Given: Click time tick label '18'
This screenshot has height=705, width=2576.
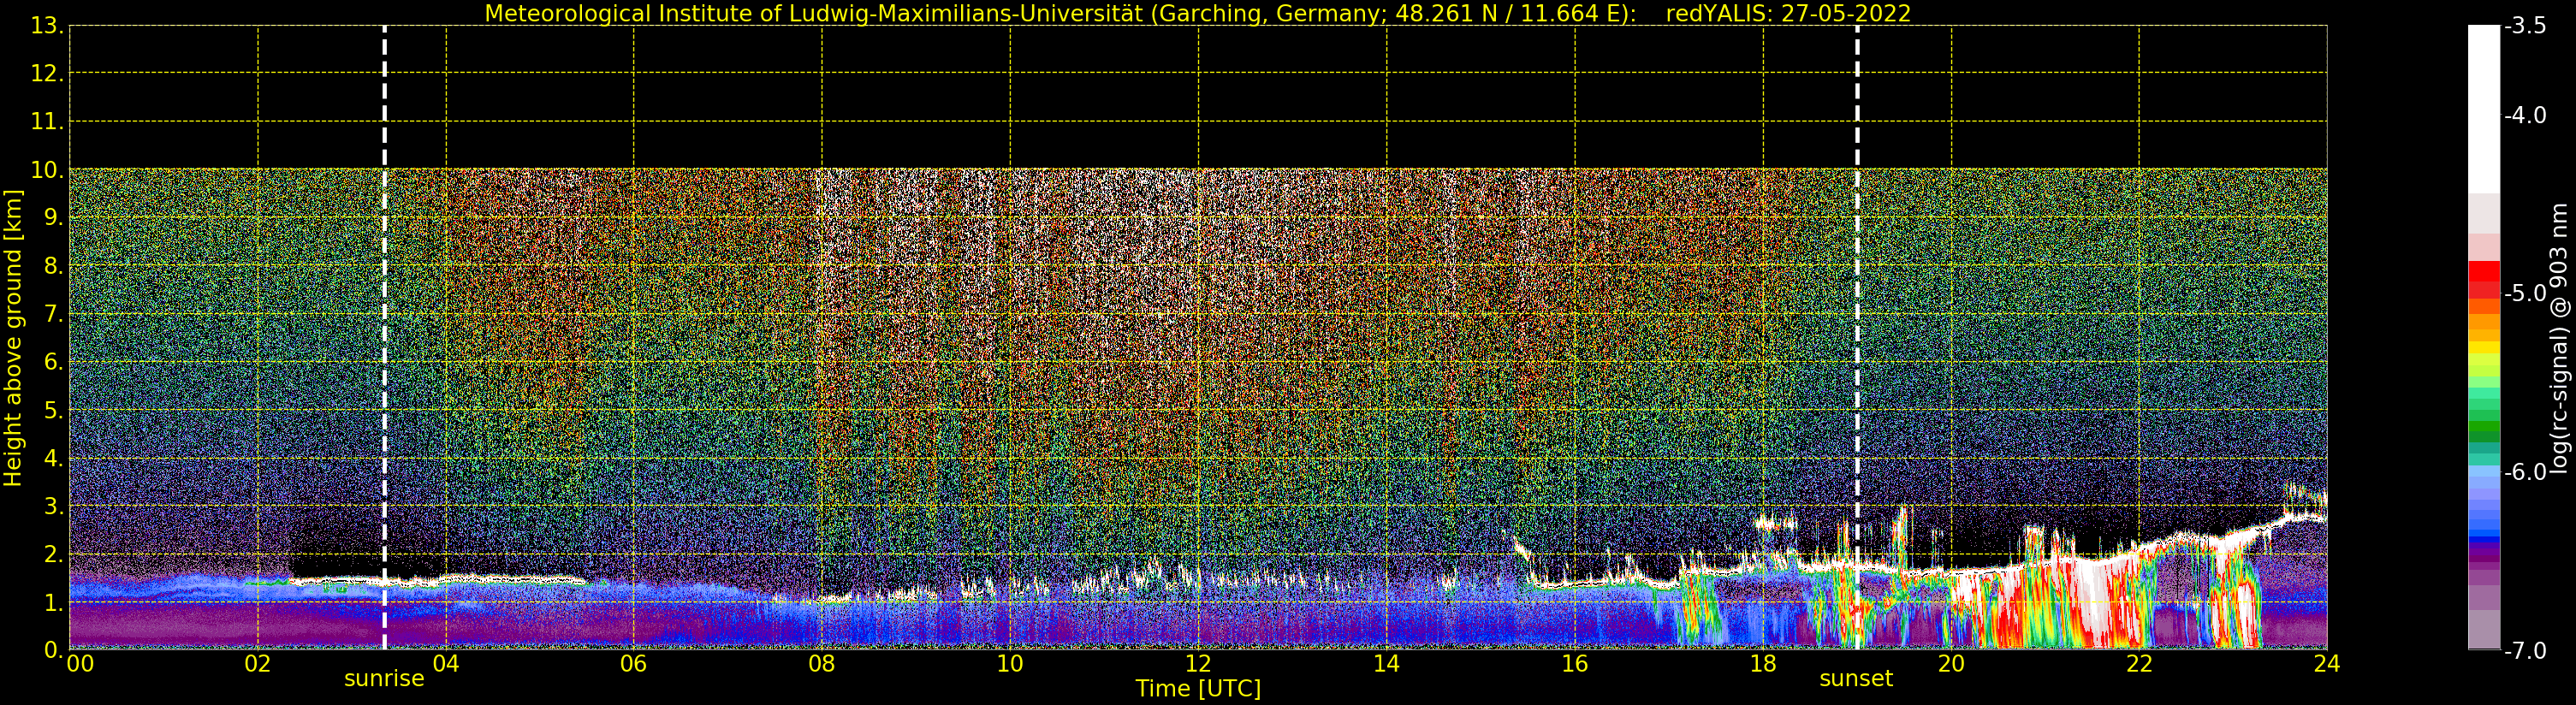Looking at the screenshot, I should point(1762,664).
